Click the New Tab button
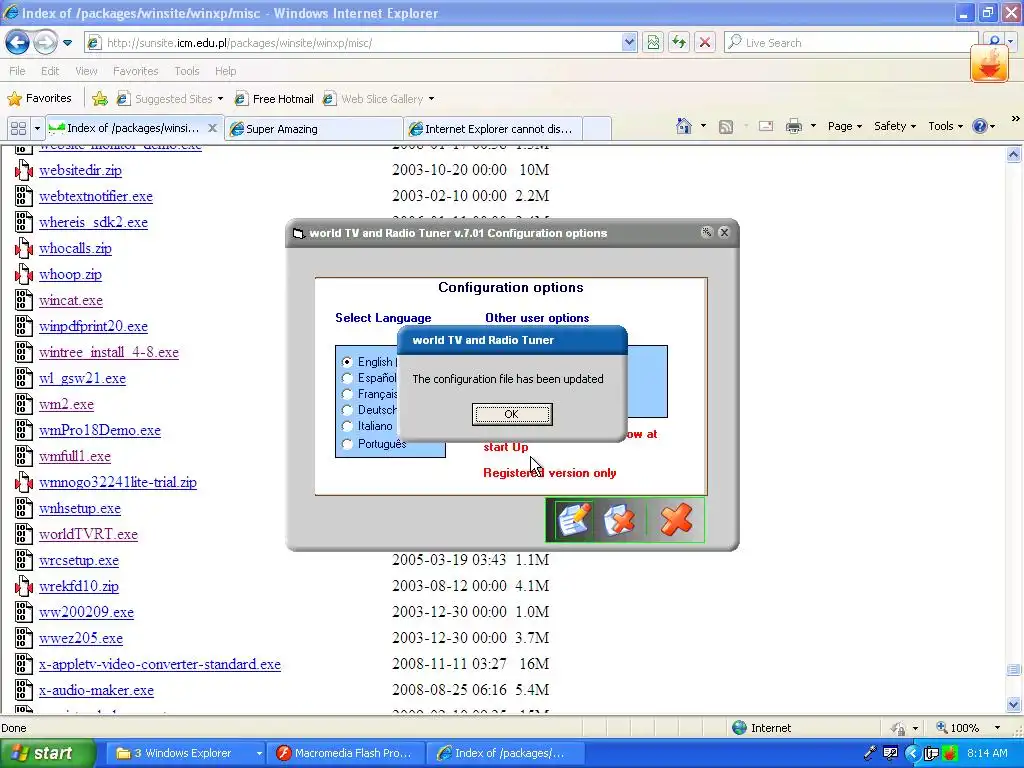Screen dimensions: 1024x768 [596, 129]
